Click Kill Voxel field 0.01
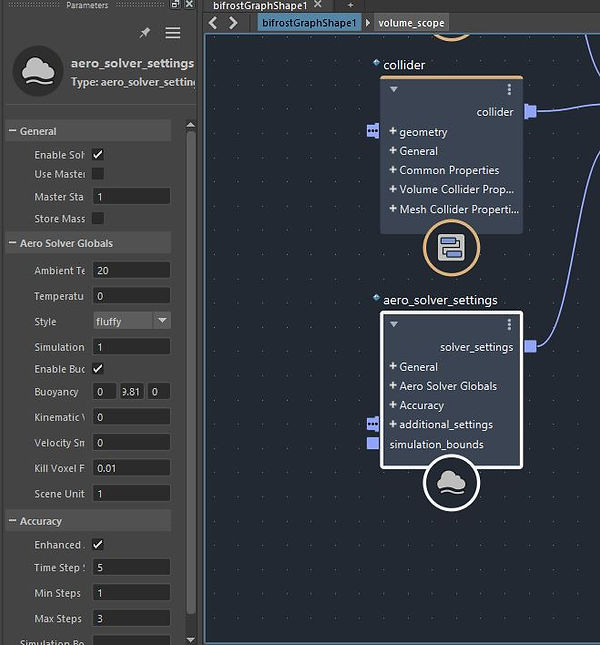Viewport: 600px width, 645px height. click(x=131, y=468)
